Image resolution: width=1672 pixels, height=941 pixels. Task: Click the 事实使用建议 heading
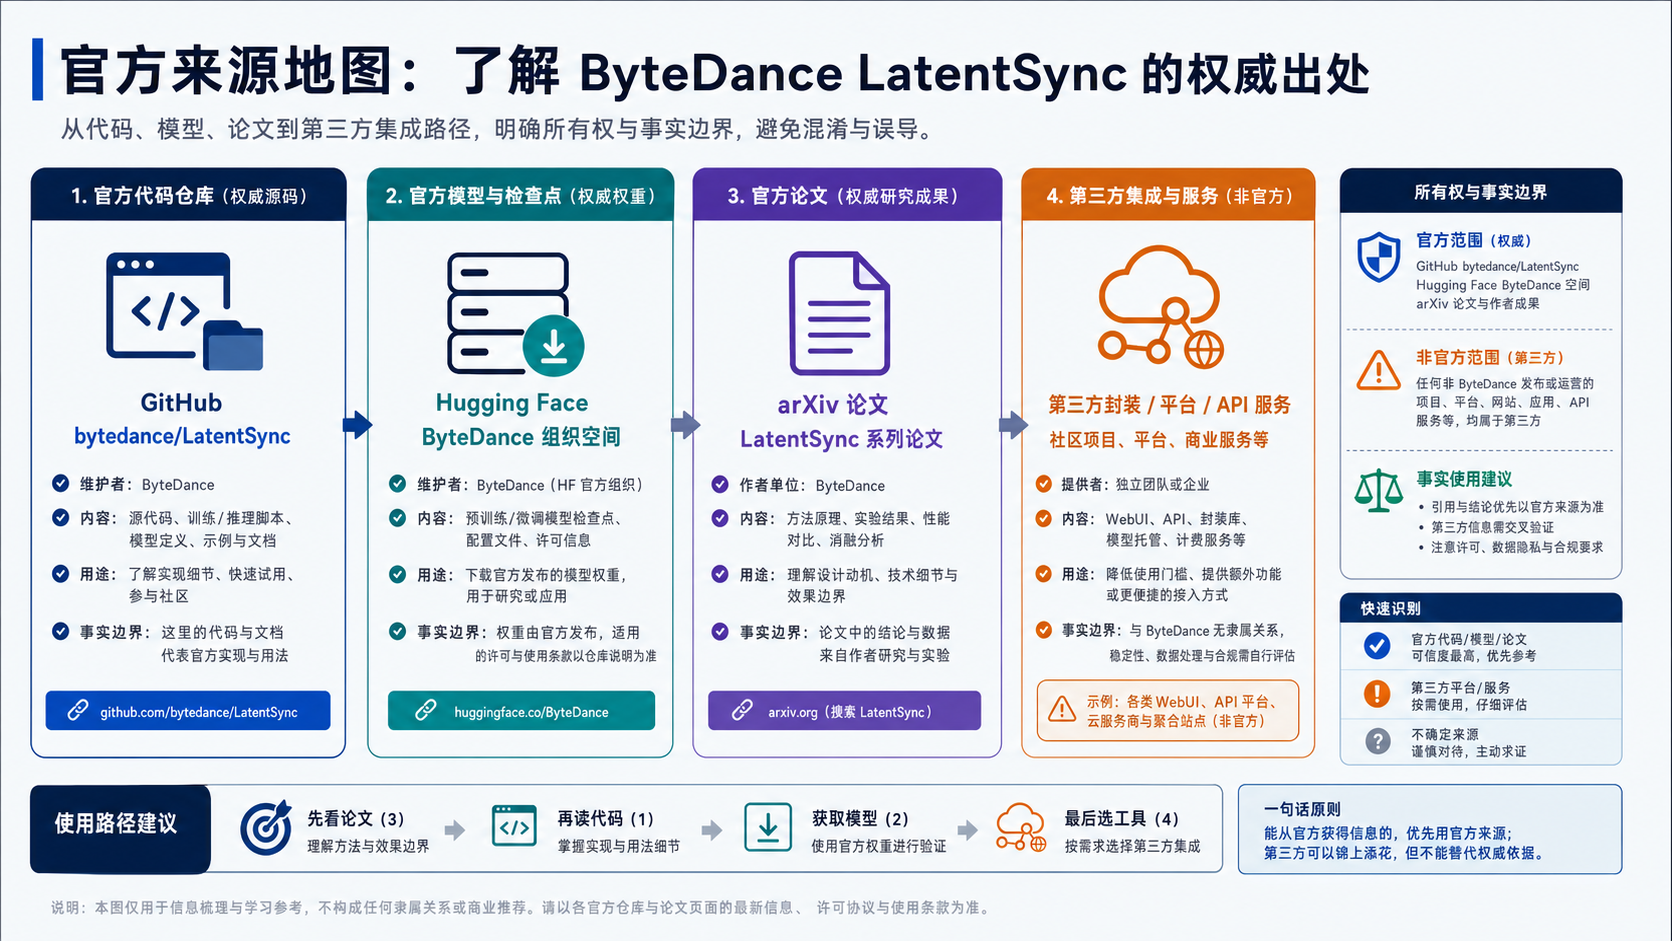pyautogui.click(x=1463, y=479)
